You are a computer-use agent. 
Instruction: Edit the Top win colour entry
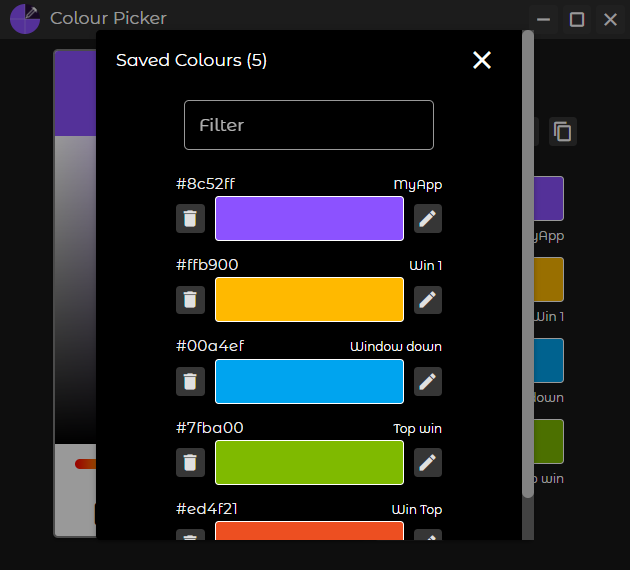pos(428,462)
